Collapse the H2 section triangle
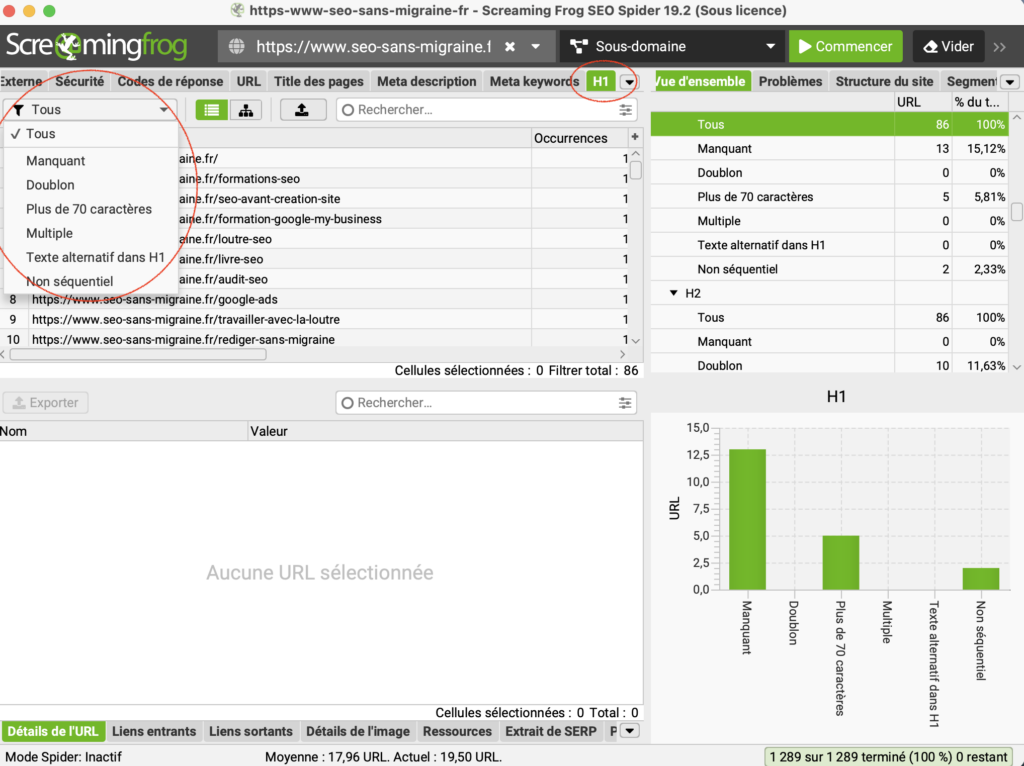This screenshot has width=1024, height=766. (673, 293)
